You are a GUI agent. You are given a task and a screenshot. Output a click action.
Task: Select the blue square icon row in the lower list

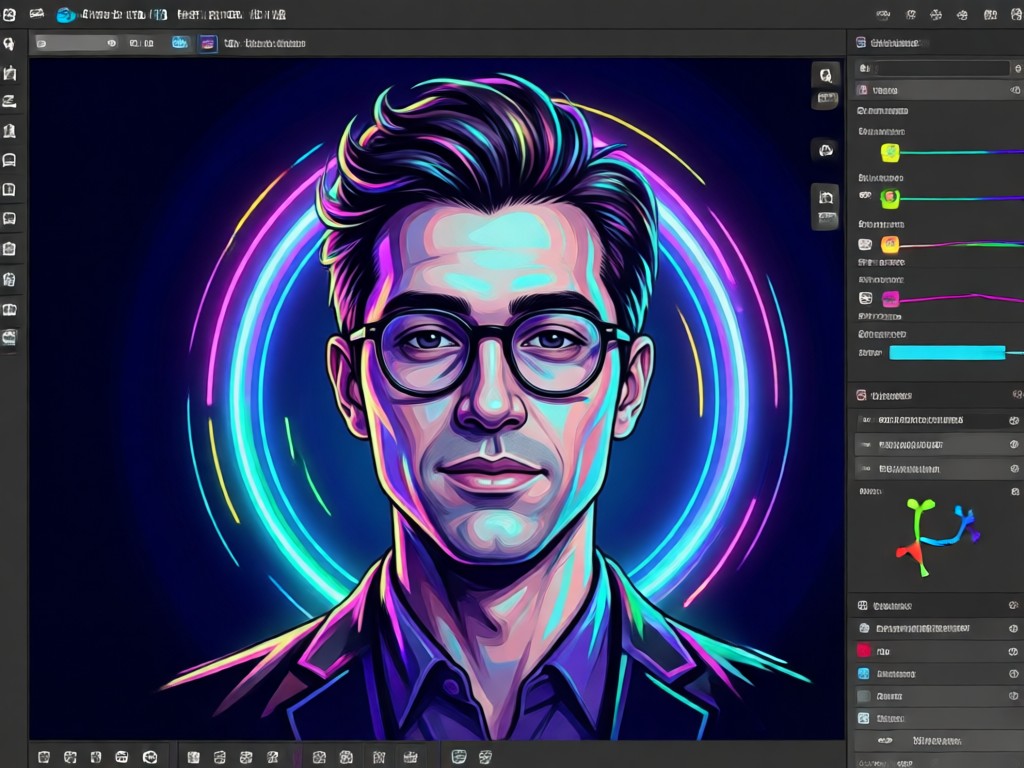click(x=938, y=673)
